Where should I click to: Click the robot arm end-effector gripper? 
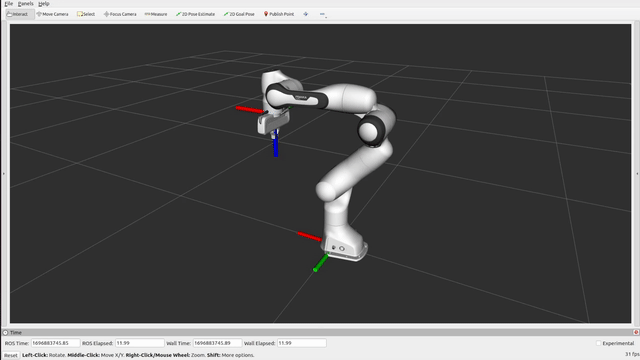tap(273, 124)
